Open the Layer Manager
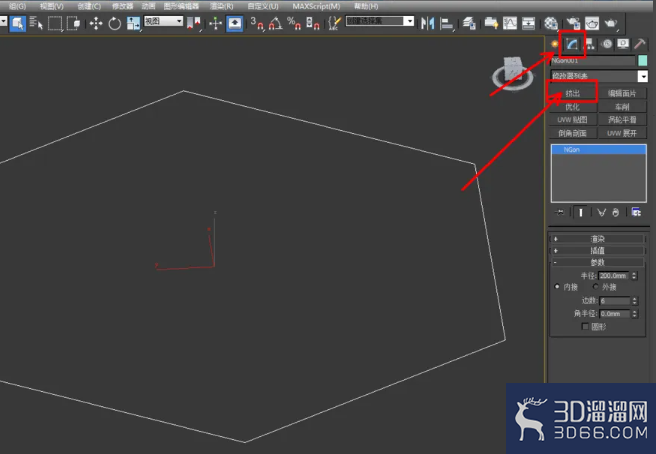Viewport: 656px width, 454px height. point(469,23)
